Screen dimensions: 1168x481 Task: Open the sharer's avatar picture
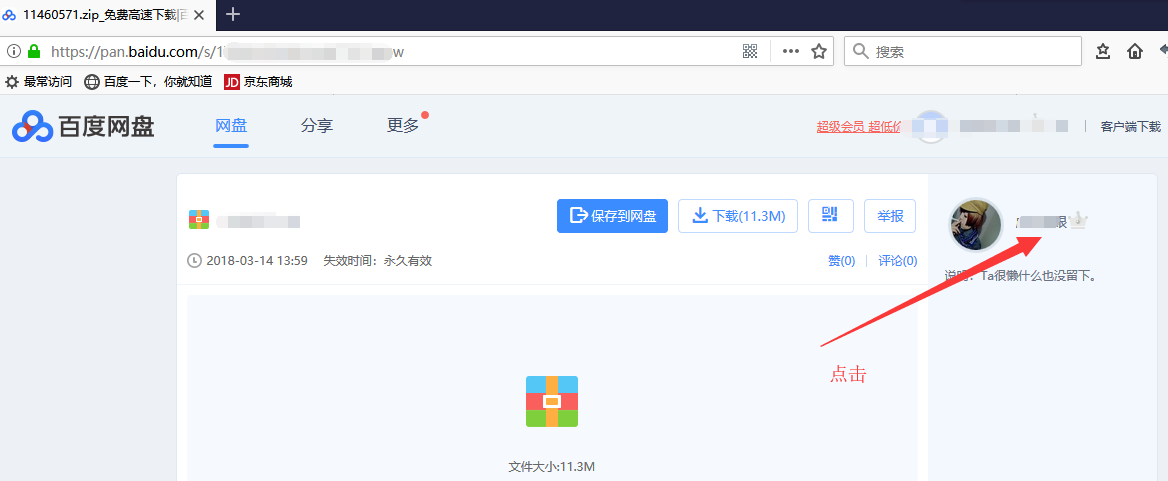pos(976,225)
